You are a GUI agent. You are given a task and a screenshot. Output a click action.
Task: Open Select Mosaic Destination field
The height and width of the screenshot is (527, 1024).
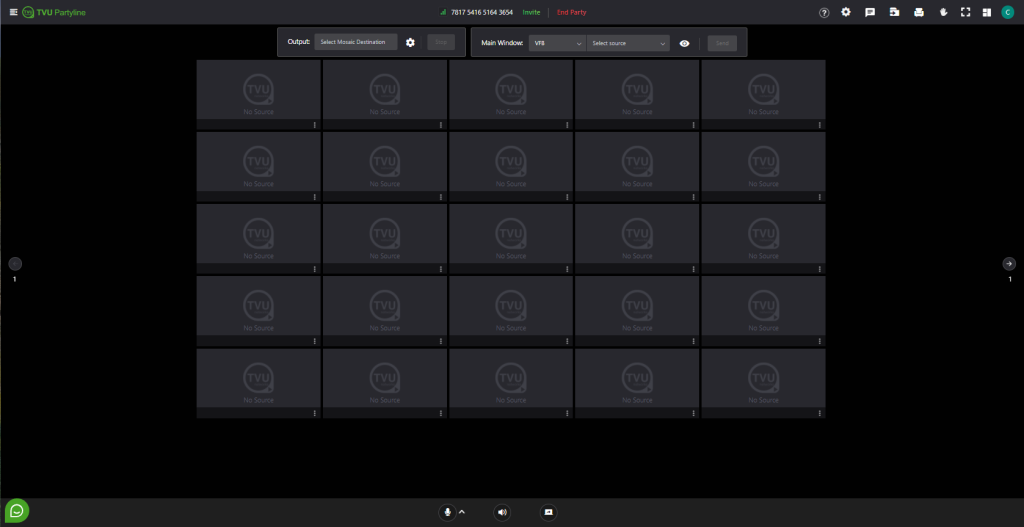356,42
